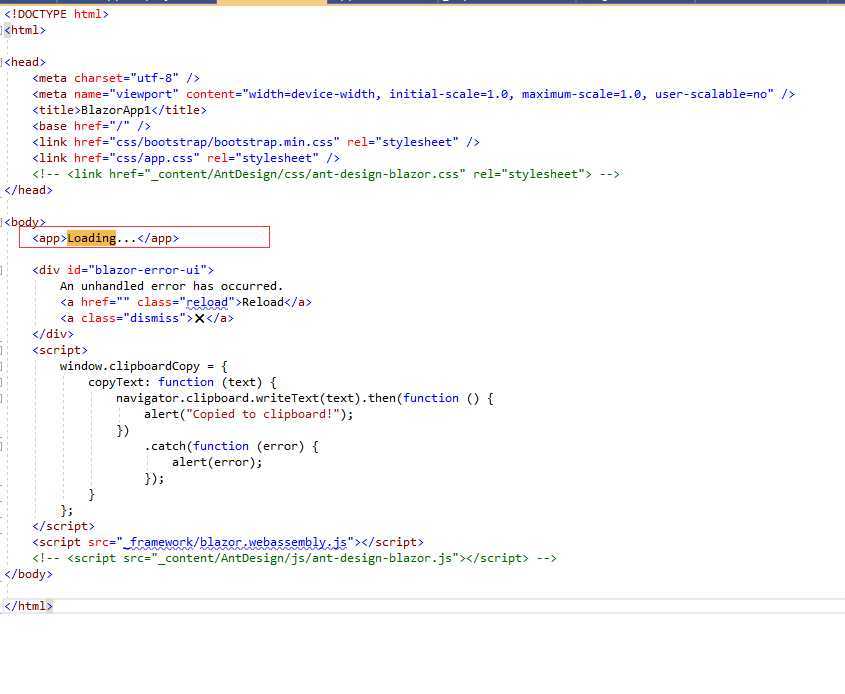
Task: Select the active highlighted document tab
Action: [272, 2]
